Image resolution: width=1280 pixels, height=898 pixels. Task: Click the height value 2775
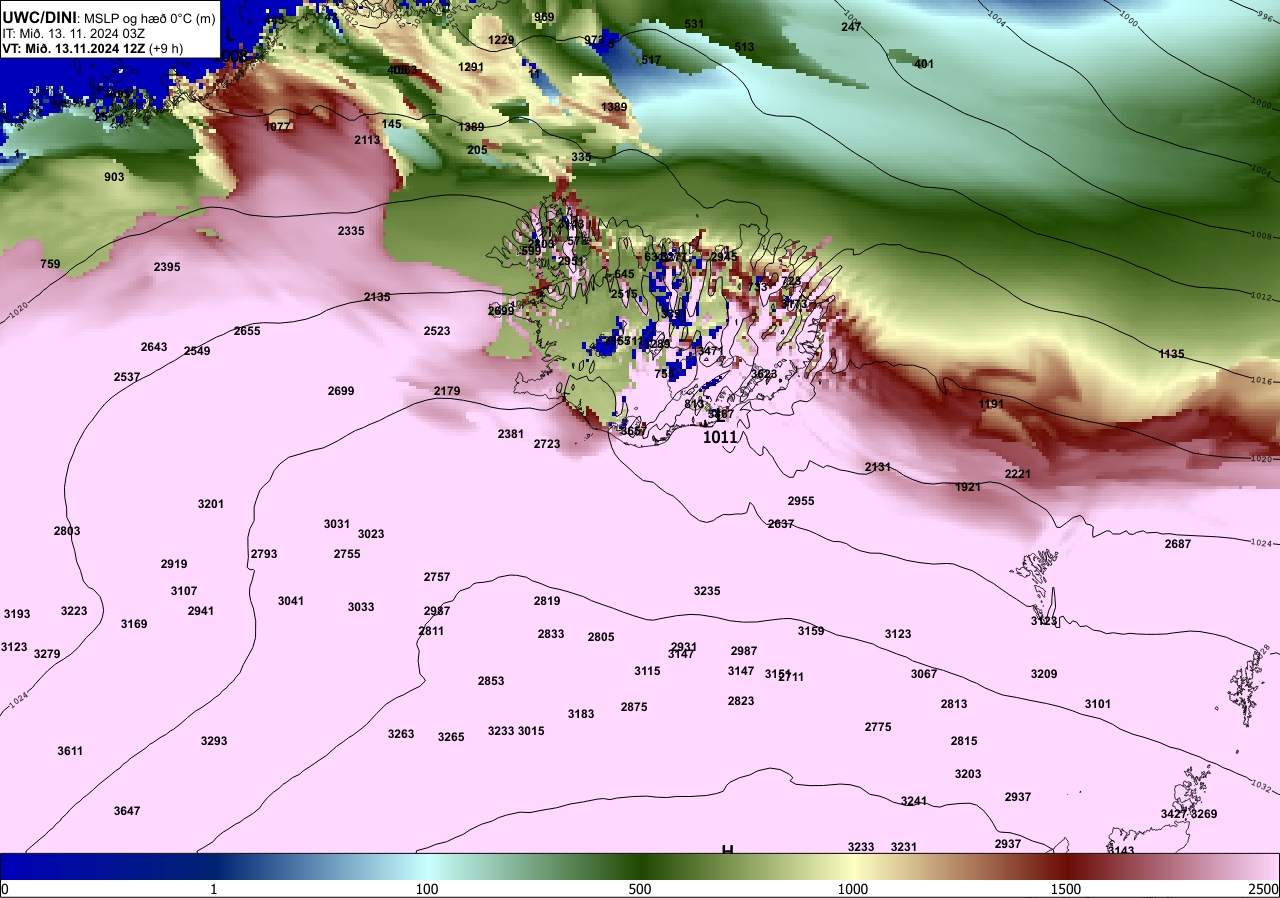(878, 727)
